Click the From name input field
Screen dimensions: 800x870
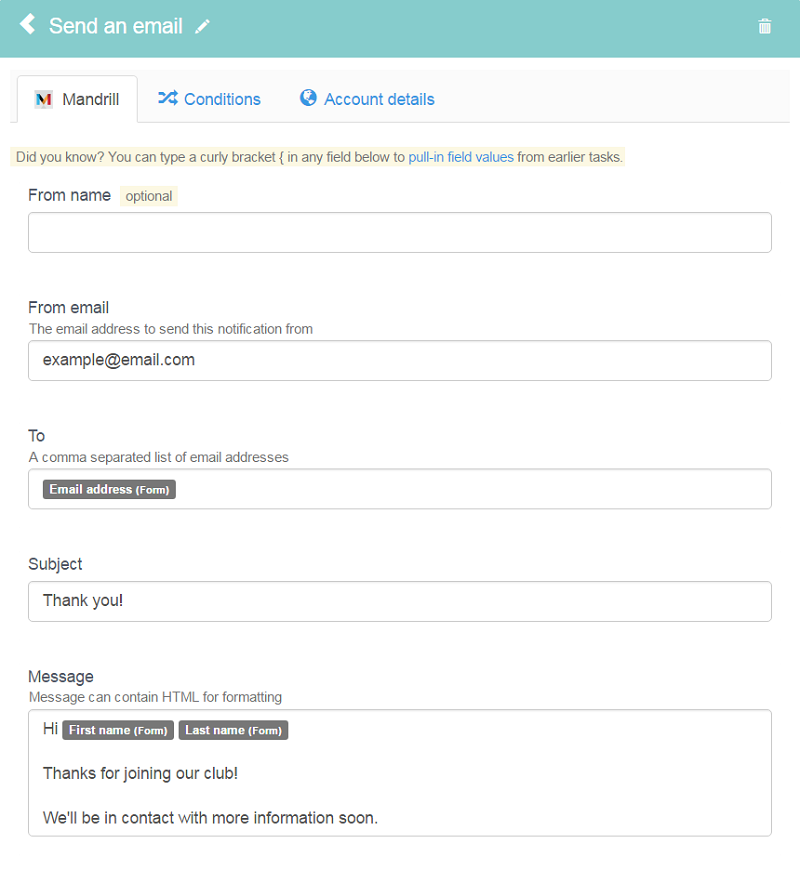[399, 232]
